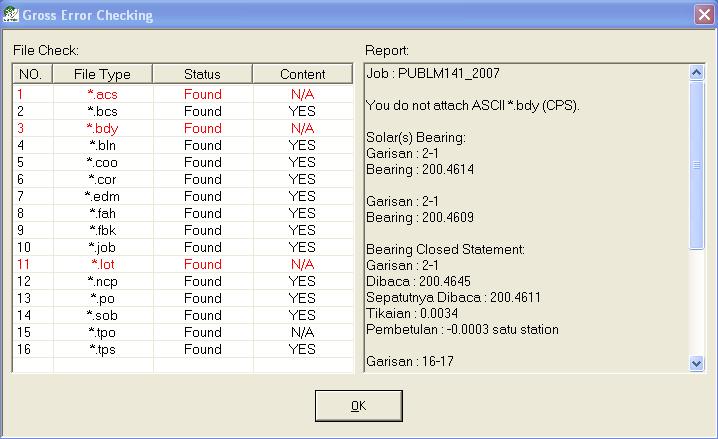Select the *.coo file type cell

point(103,162)
